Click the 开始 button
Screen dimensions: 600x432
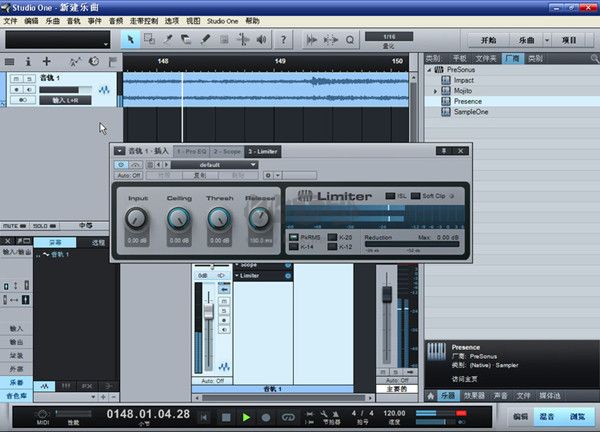coord(487,40)
